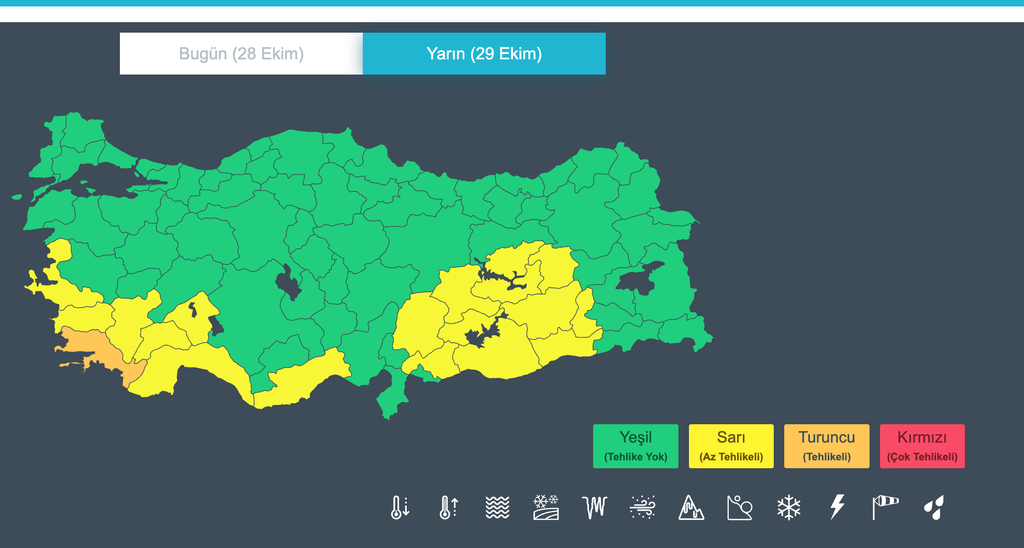Select the agricultural frost warning icon

pos(546,508)
